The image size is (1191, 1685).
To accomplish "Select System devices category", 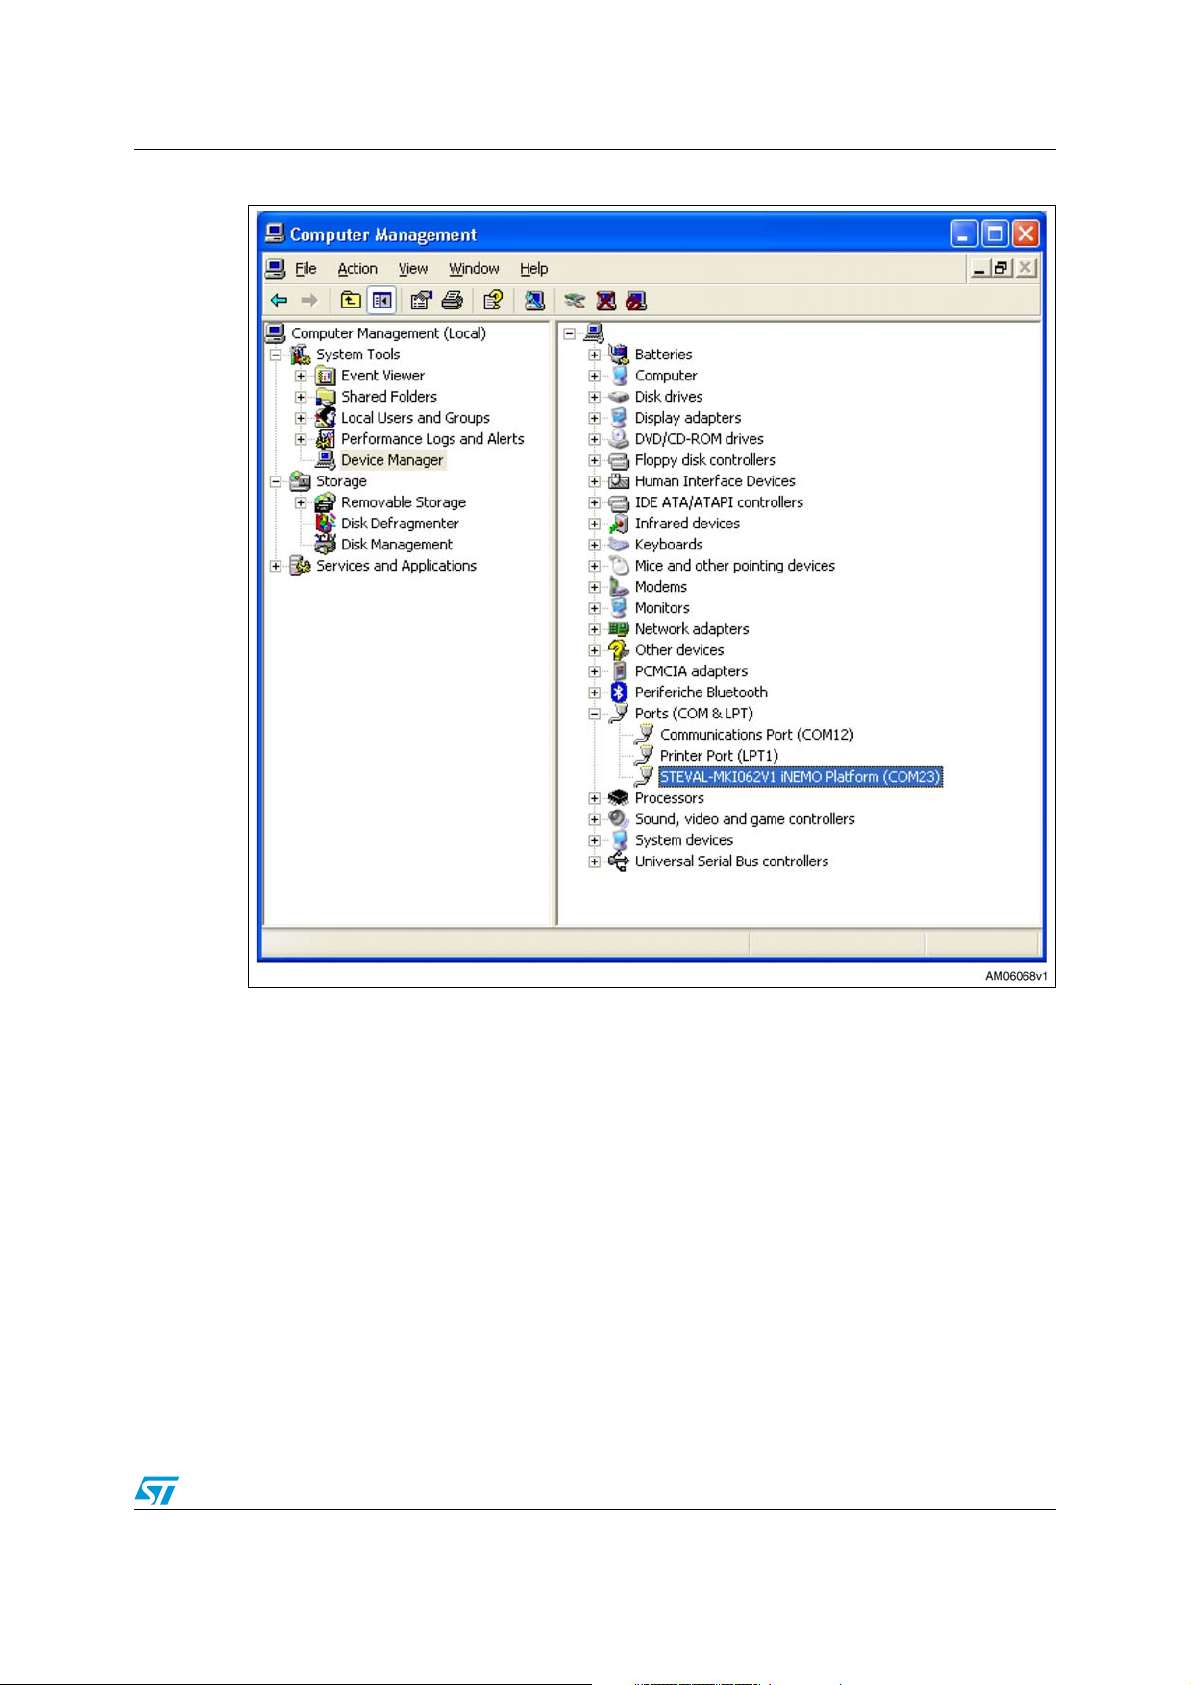I will (684, 840).
